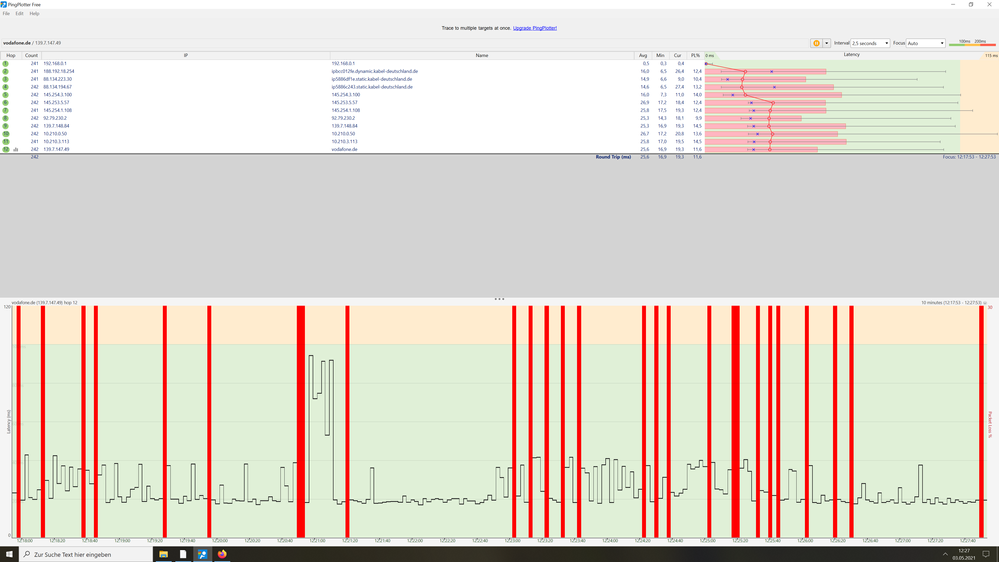This screenshot has height=562, width=999.
Task: Click the Cur column header
Action: click(x=677, y=55)
